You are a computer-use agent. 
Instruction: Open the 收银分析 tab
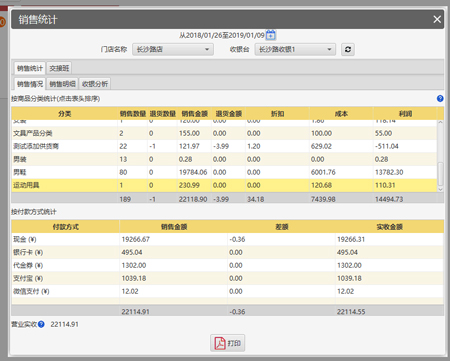click(95, 84)
